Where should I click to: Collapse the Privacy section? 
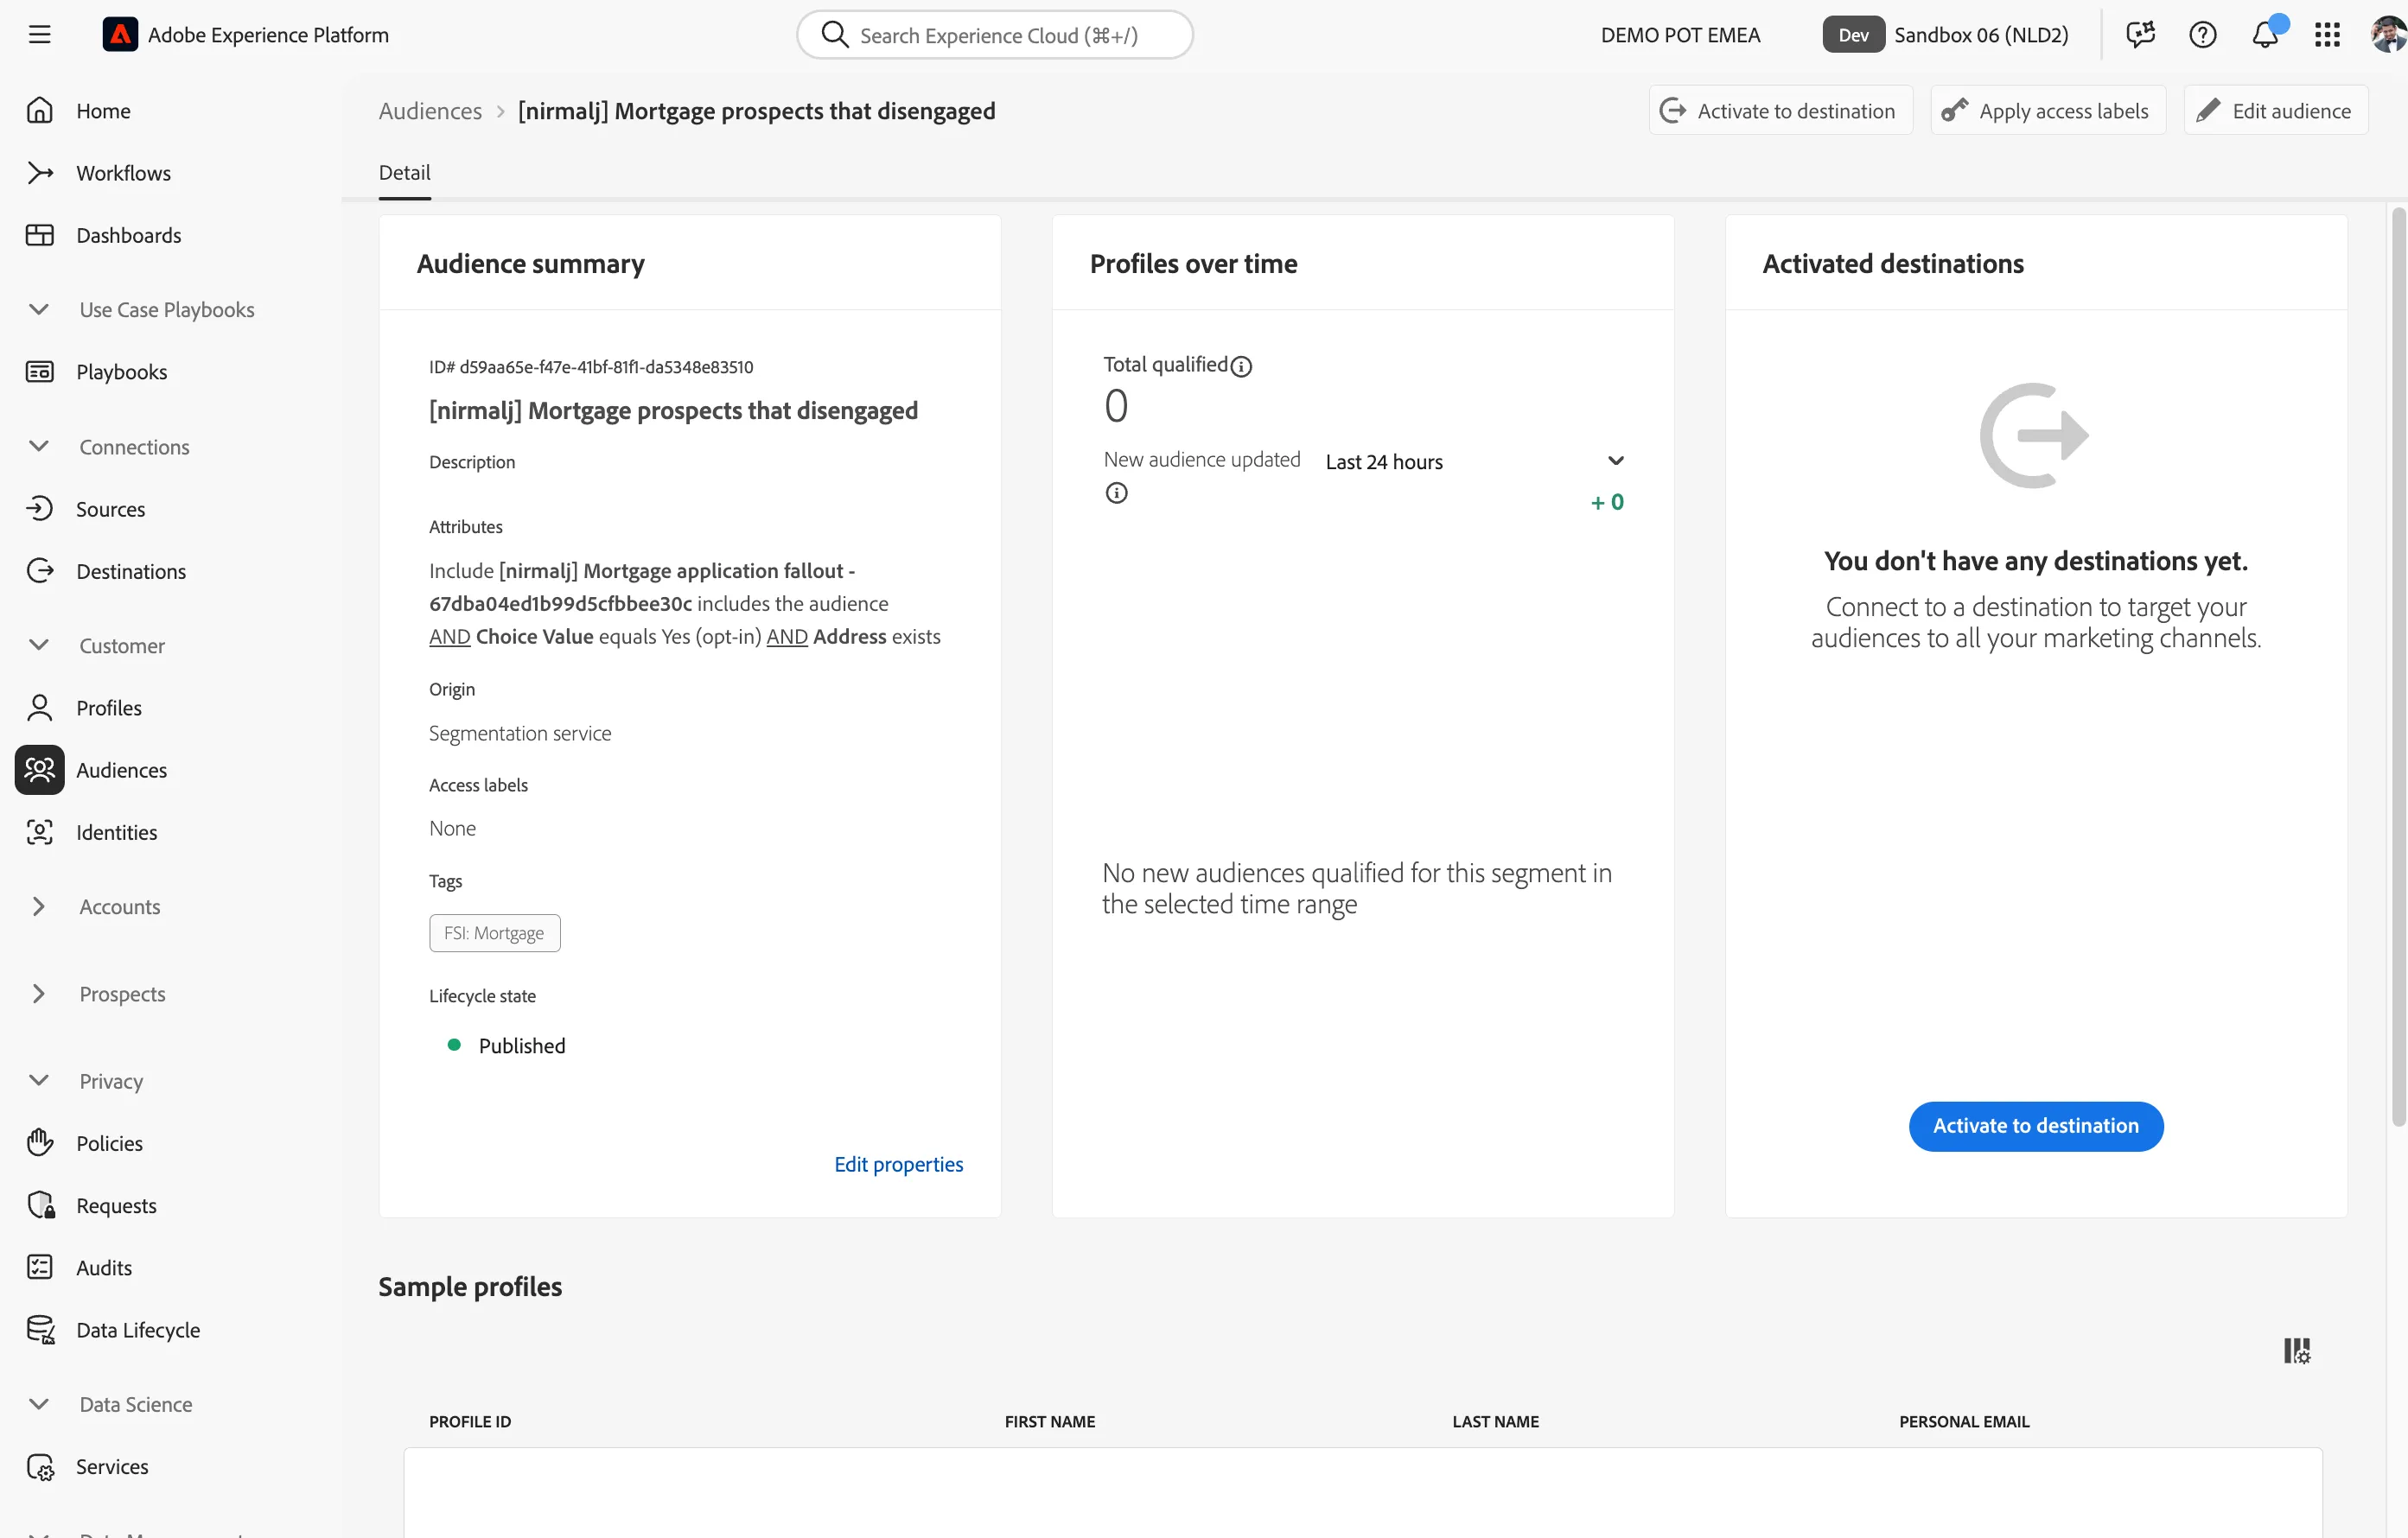tap(39, 1080)
